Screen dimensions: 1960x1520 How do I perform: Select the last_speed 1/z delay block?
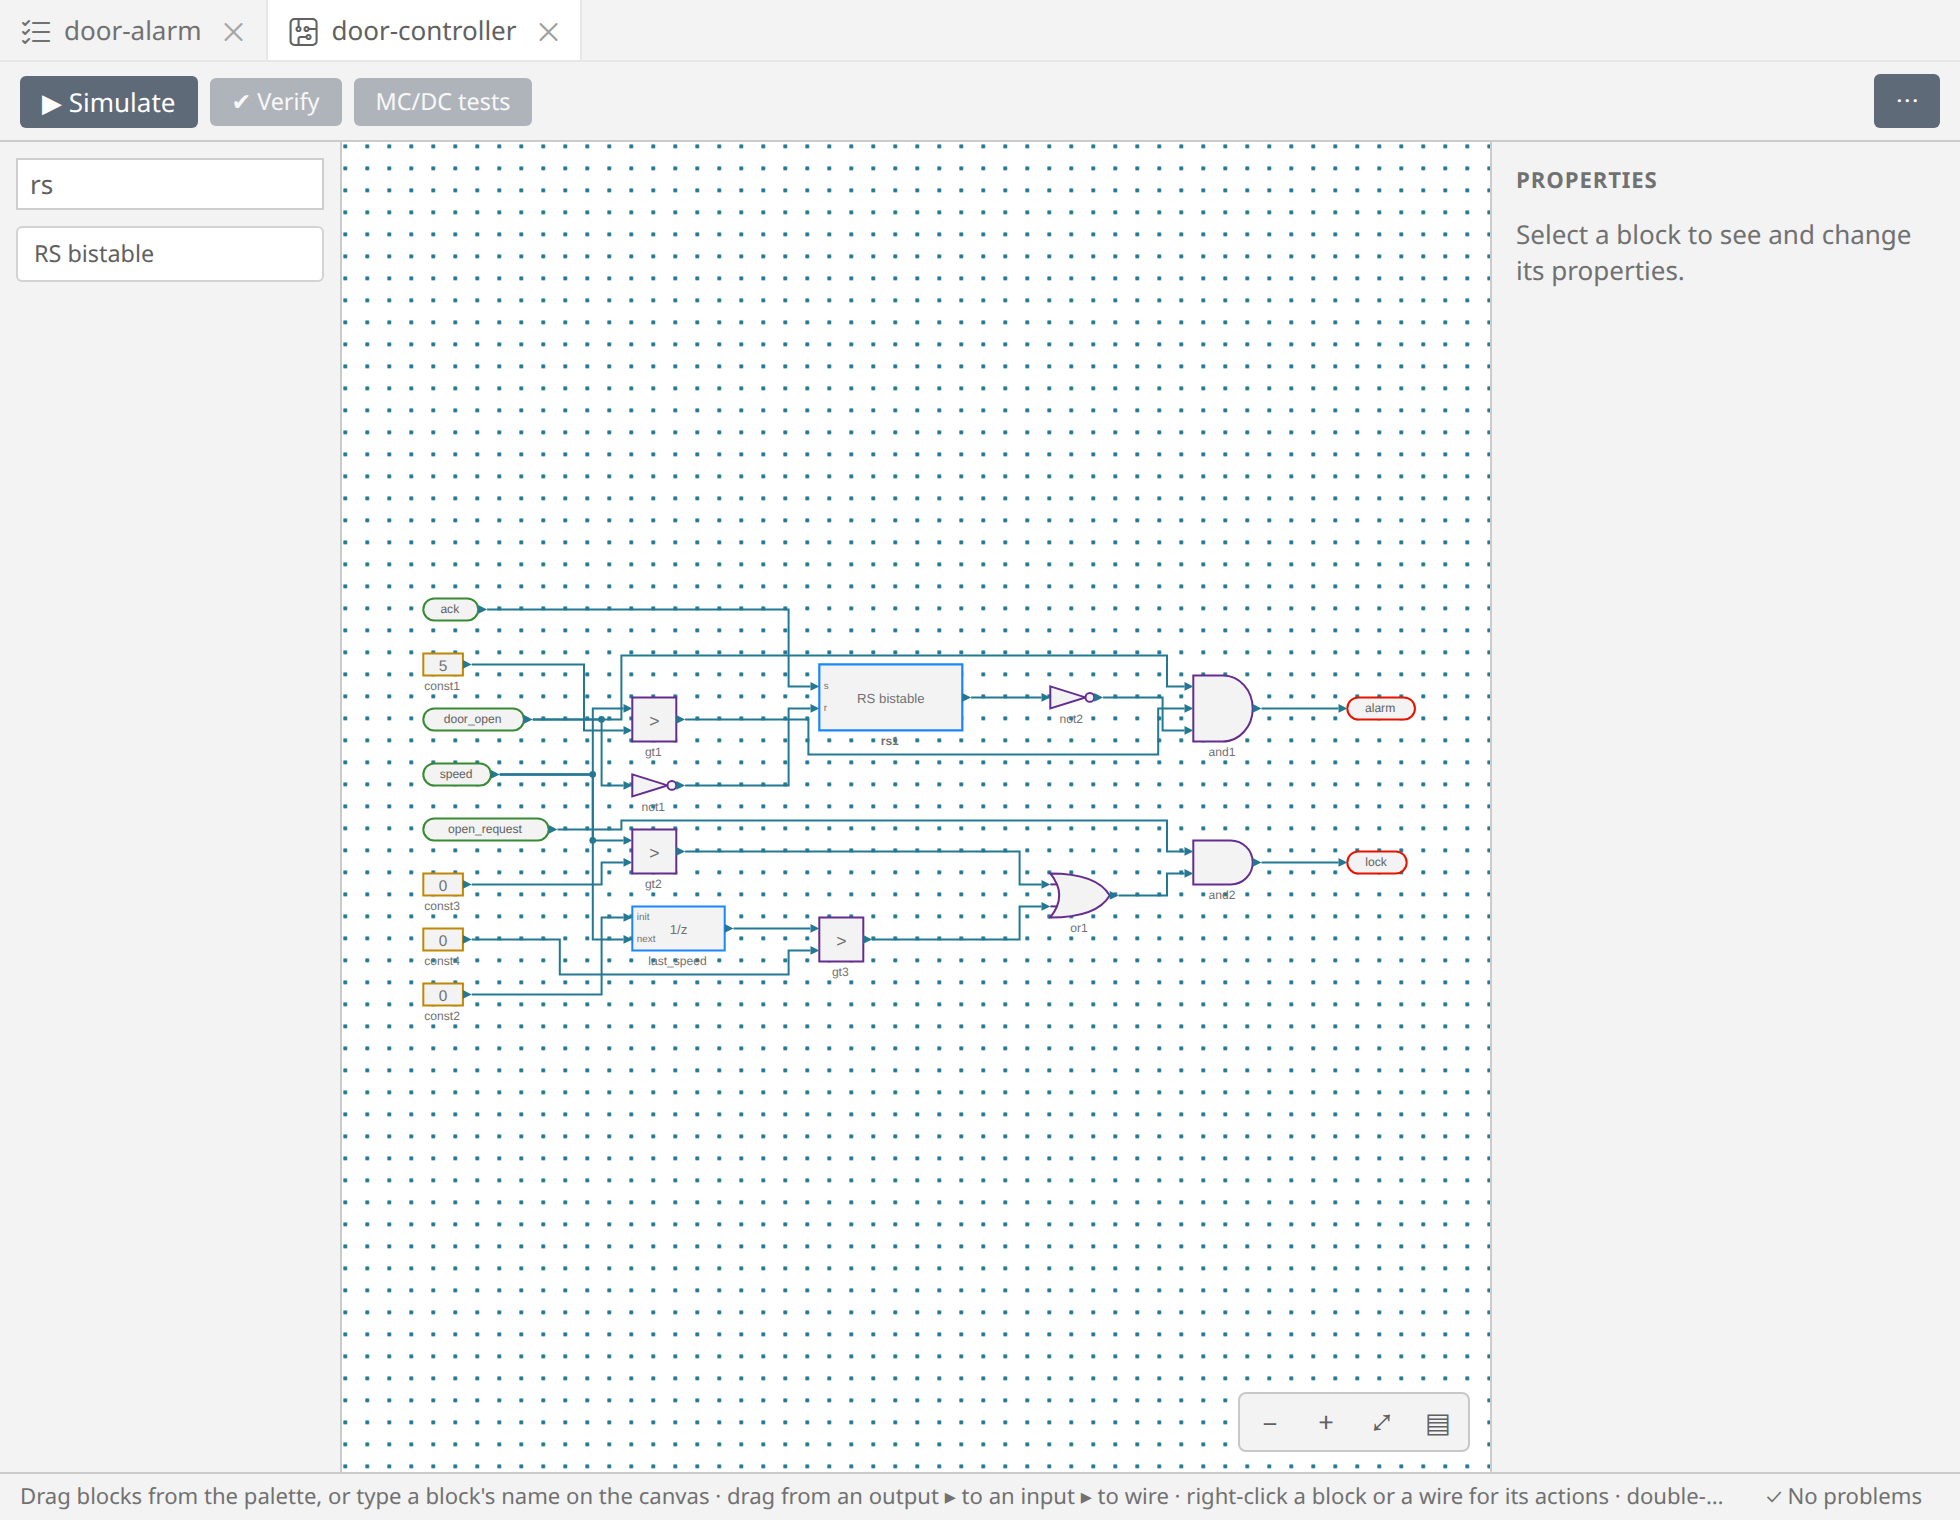coord(679,929)
